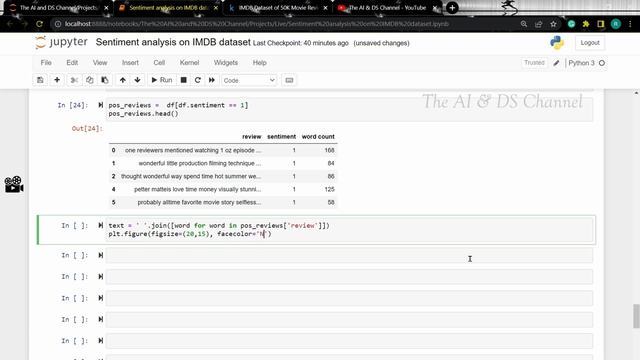Click the Last Checkpoint status text
Screen dimensions: 640x360
[x=301, y=43]
